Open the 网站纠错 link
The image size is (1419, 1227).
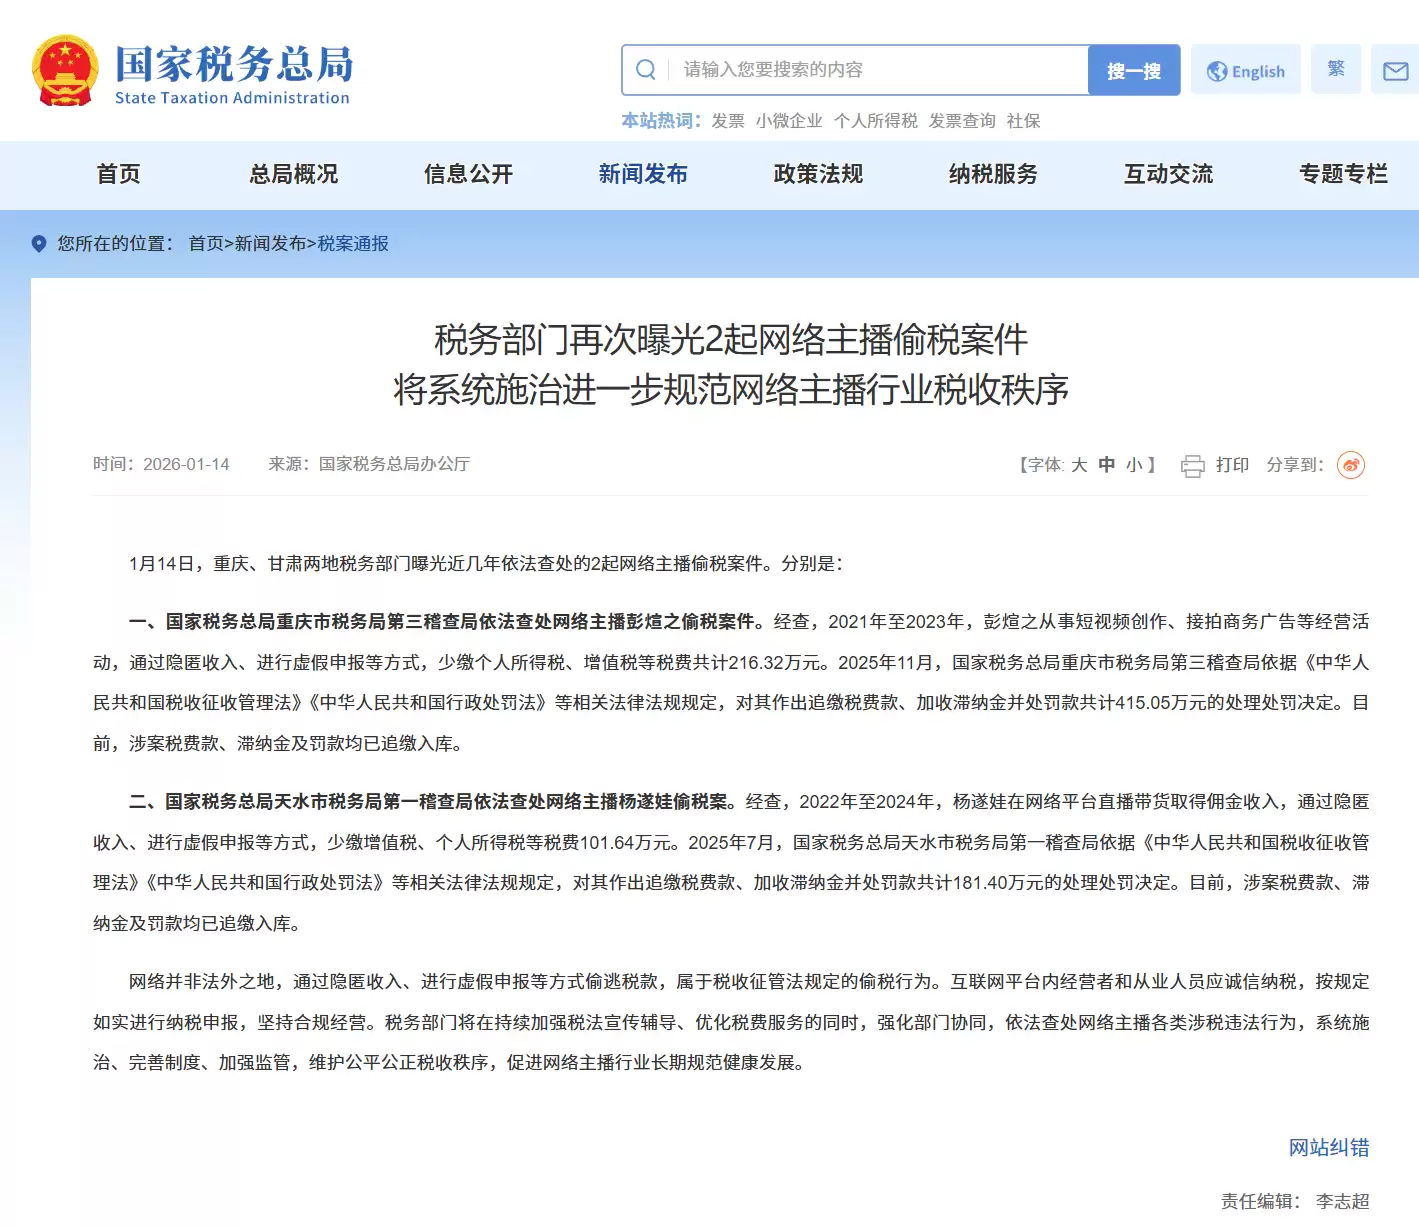tap(1330, 1147)
